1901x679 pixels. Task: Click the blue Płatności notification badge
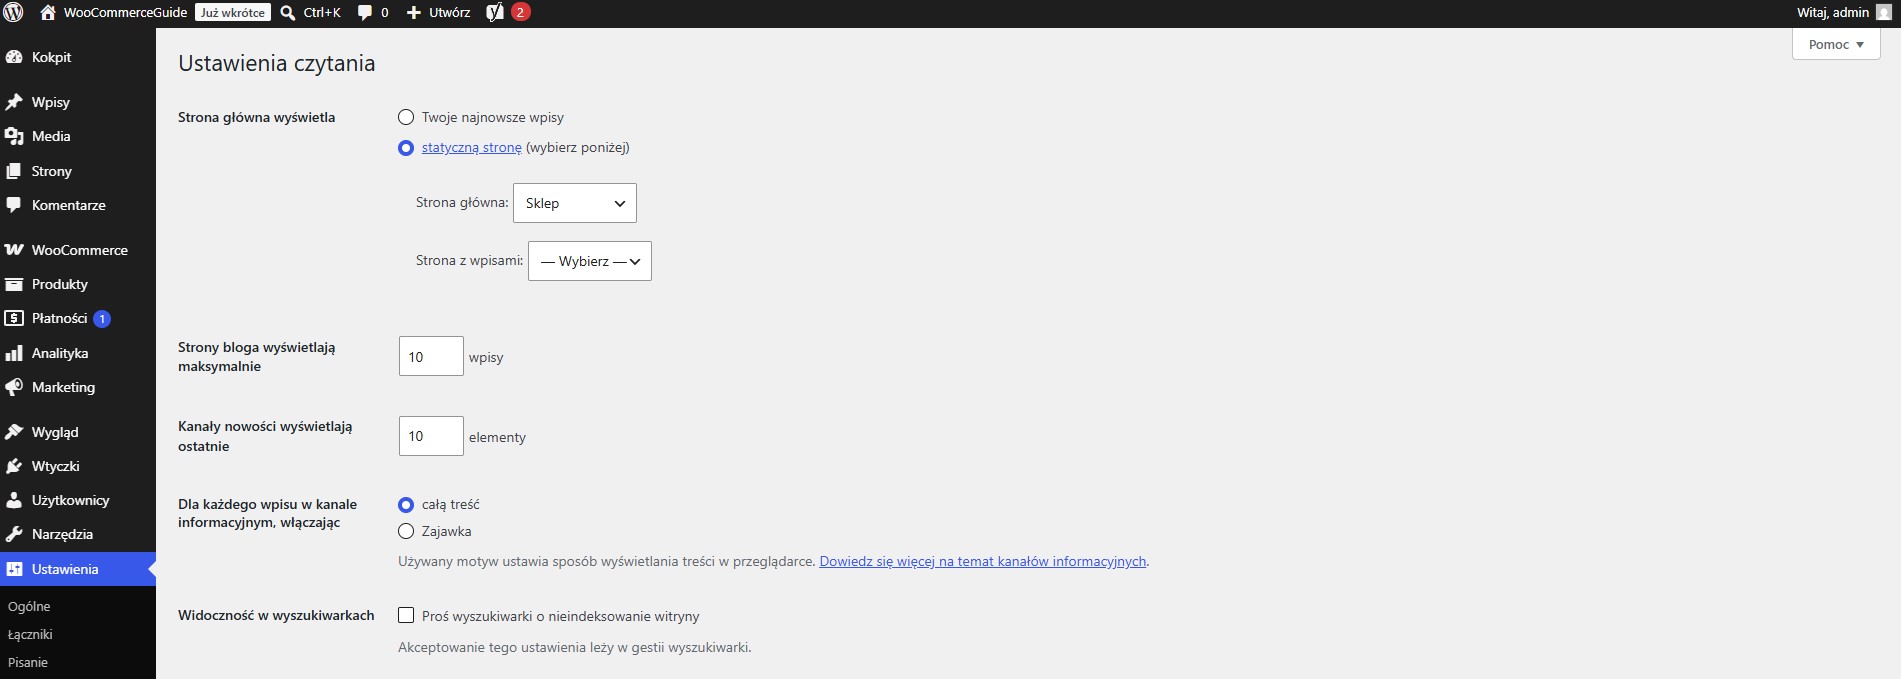(x=102, y=319)
